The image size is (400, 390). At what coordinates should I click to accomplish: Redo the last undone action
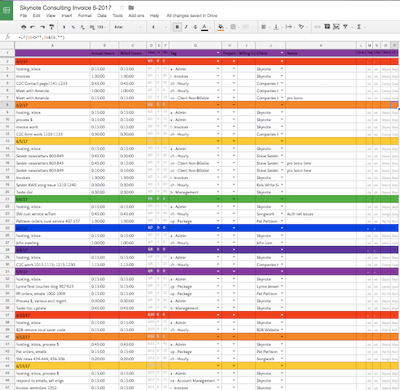(42, 27)
